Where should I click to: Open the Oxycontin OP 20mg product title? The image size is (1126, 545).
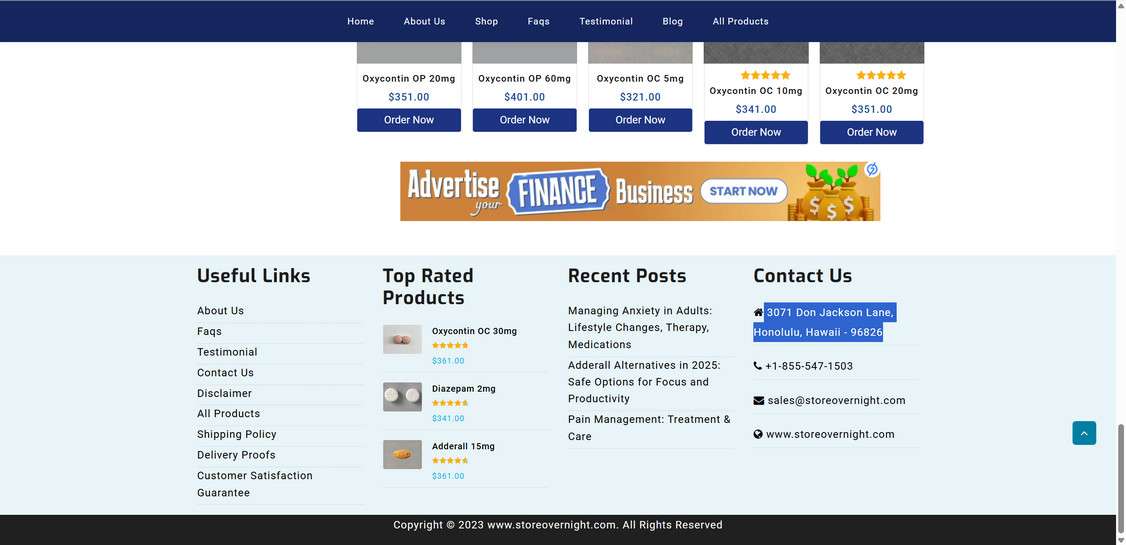[x=409, y=79]
